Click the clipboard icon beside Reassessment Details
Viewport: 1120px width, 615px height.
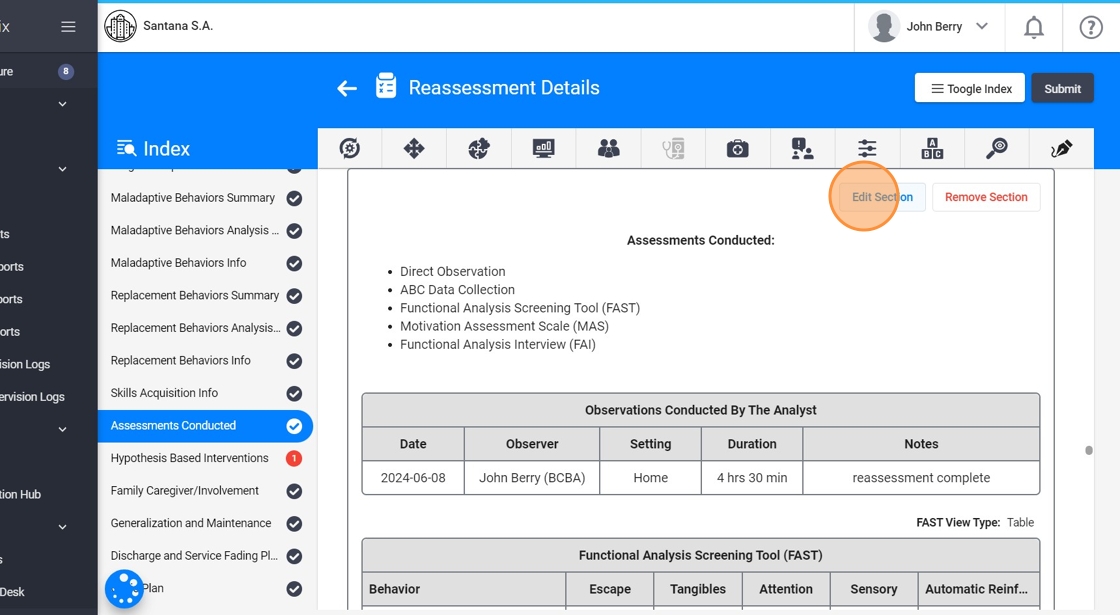pos(386,86)
